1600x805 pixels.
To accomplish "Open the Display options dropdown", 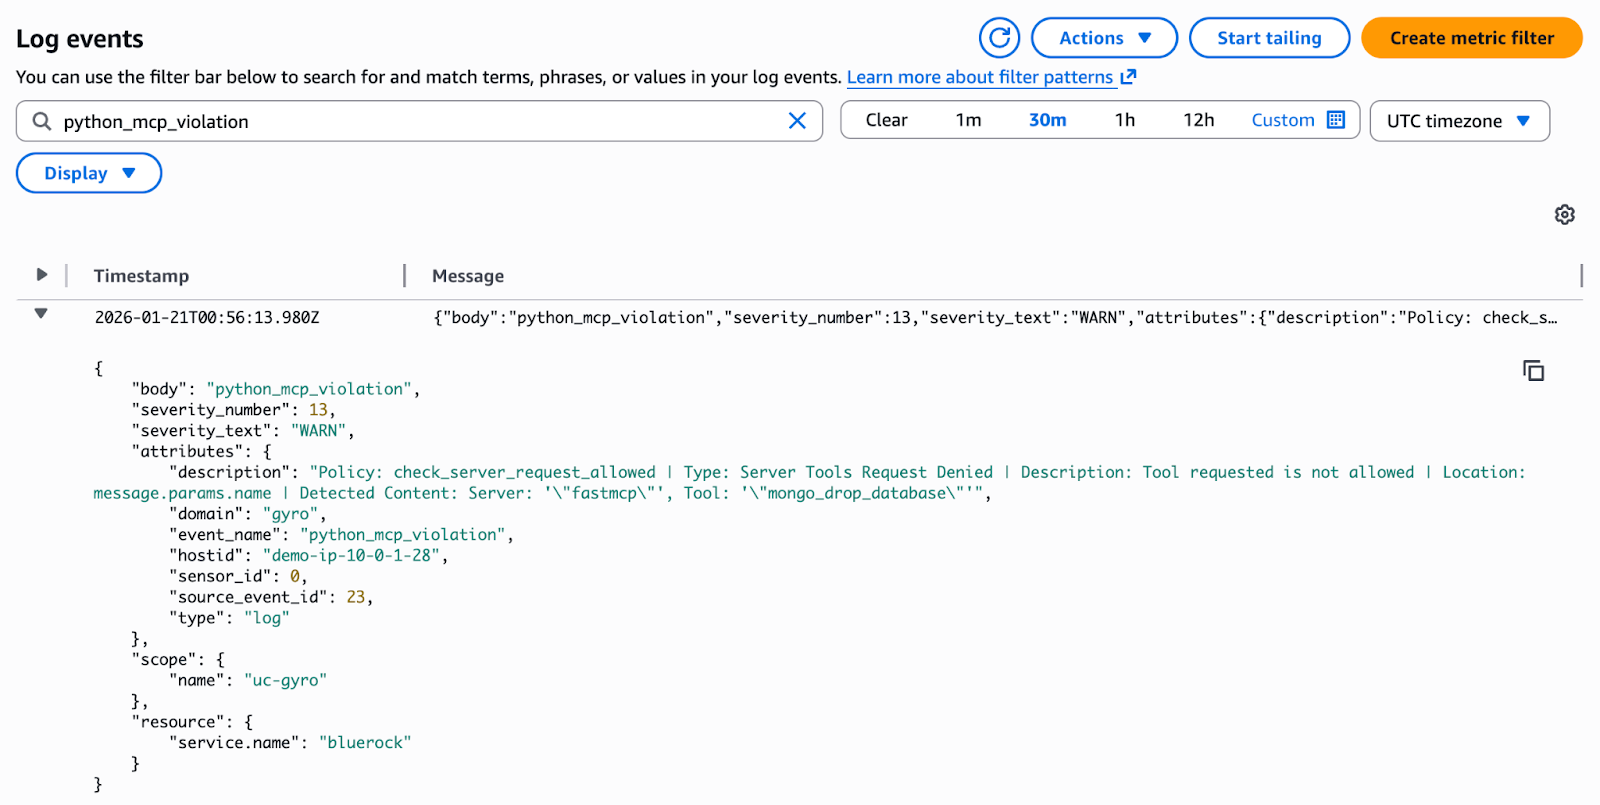I will pos(89,173).
